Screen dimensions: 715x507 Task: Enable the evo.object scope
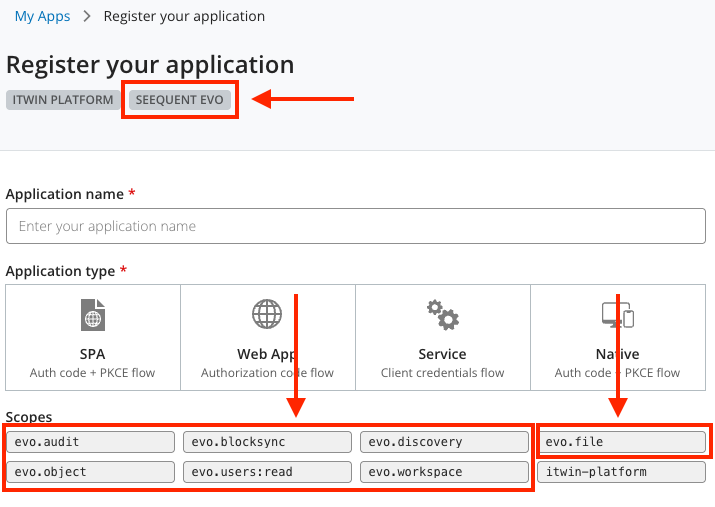(x=91, y=472)
